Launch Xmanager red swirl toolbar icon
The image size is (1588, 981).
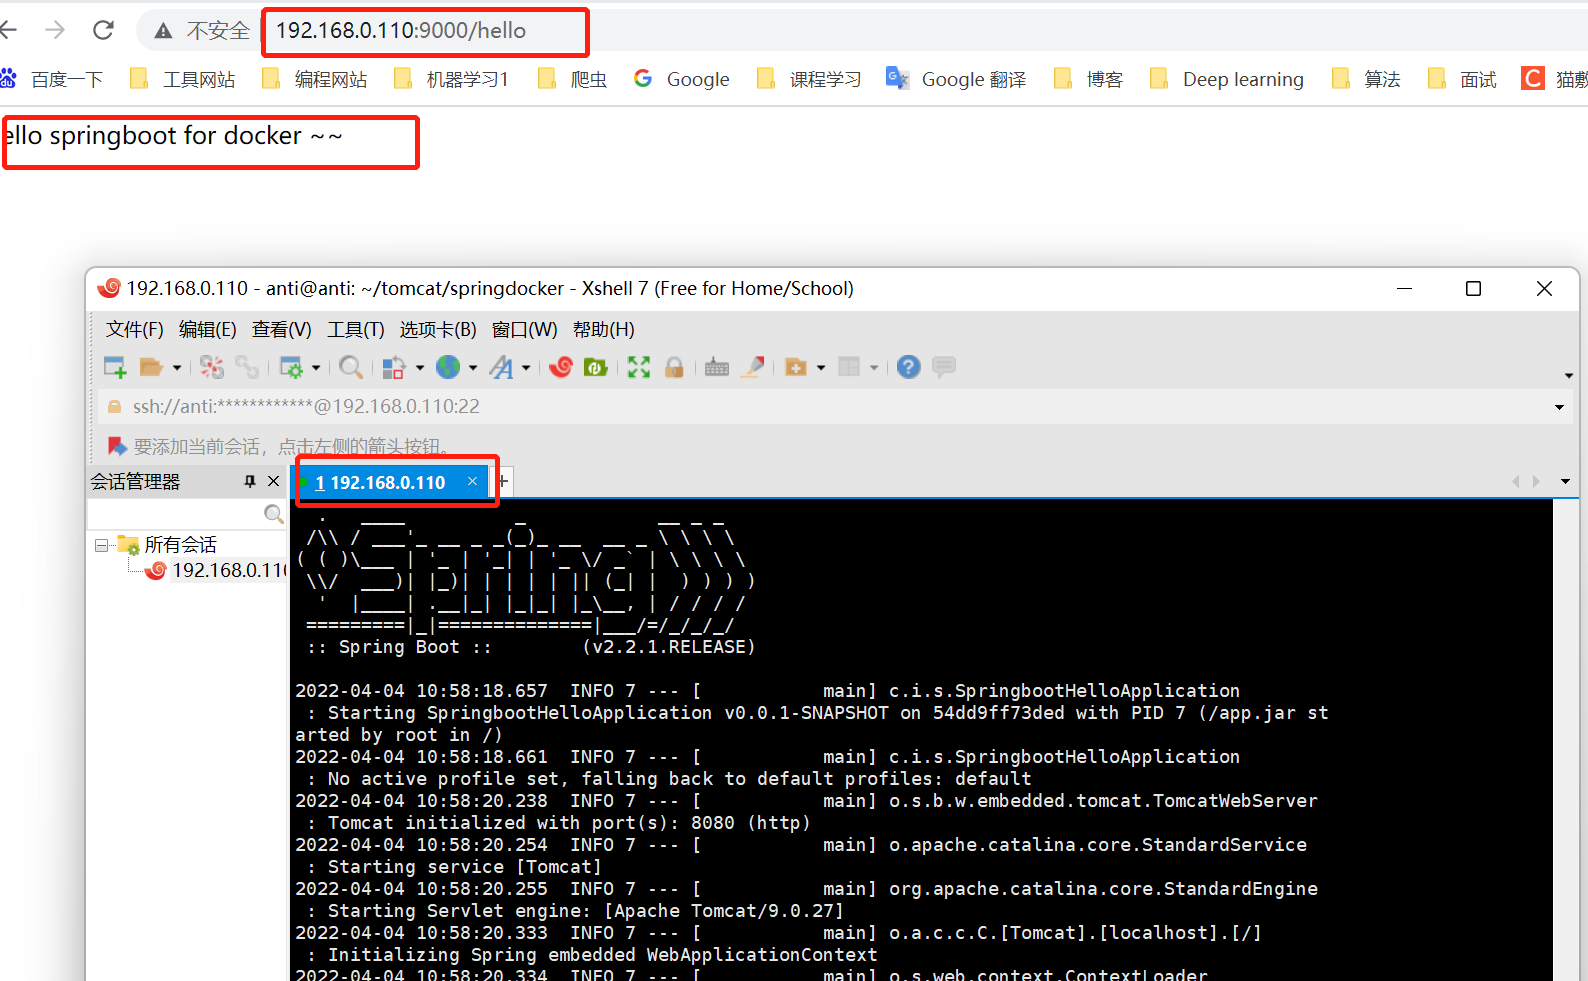[561, 367]
